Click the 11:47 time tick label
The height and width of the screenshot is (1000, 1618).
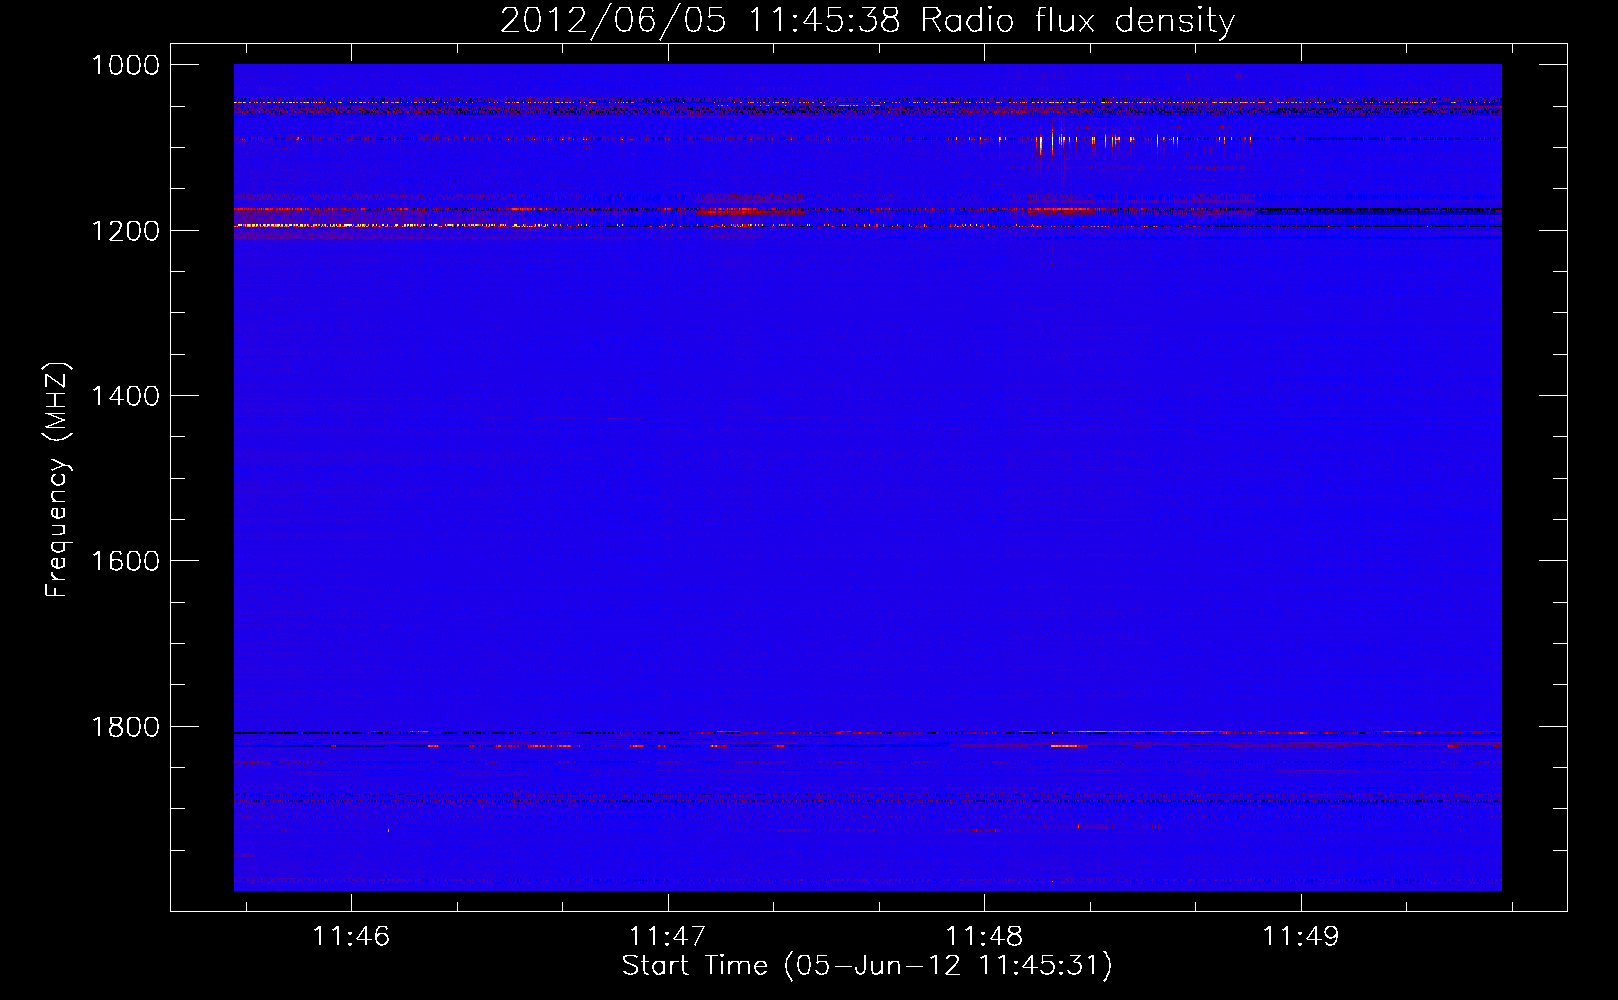[667, 936]
